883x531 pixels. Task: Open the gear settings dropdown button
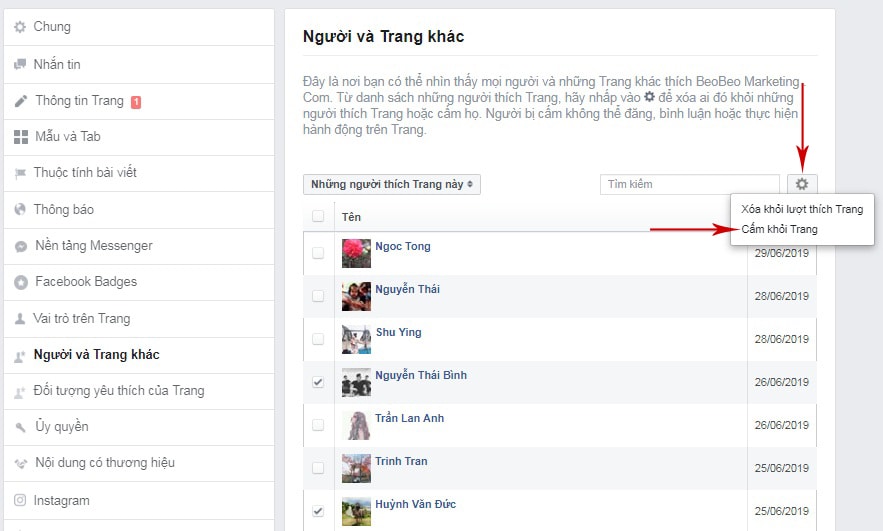(801, 184)
